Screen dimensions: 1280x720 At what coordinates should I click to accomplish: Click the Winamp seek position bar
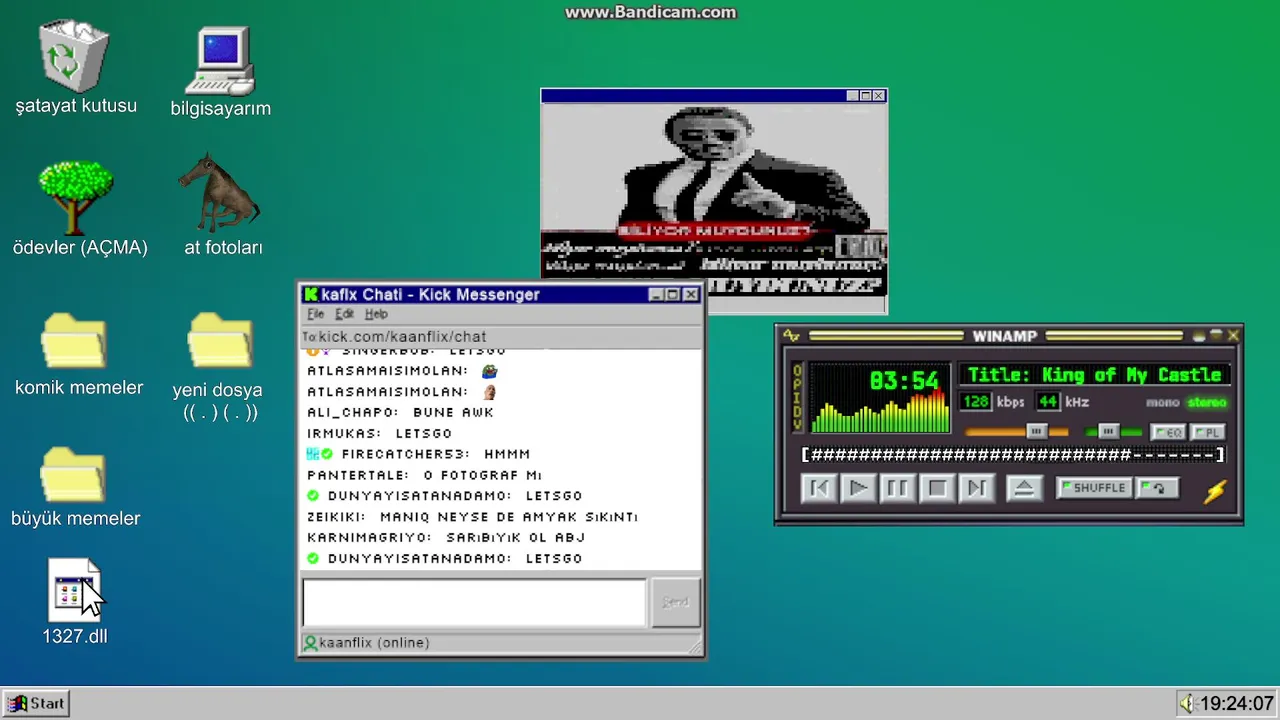[1014, 455]
